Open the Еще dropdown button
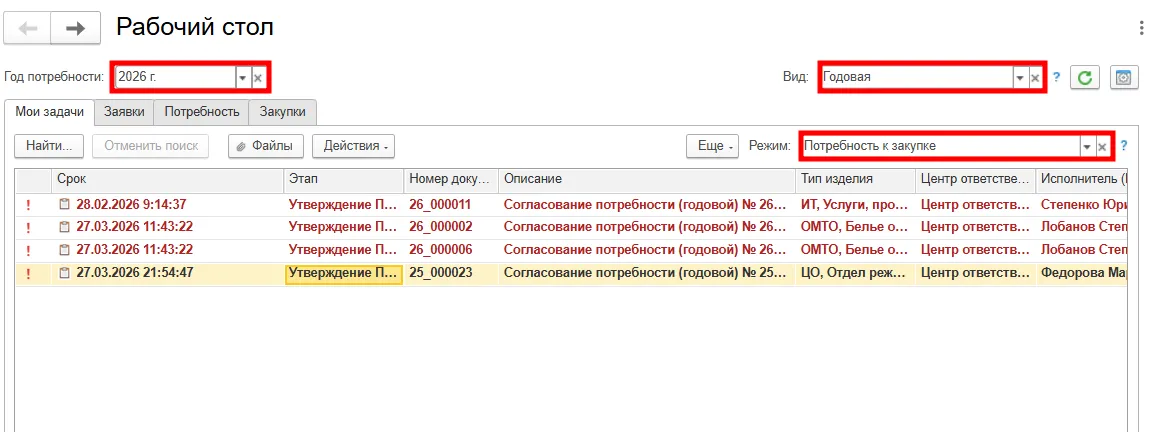Screen dimensions: 1150x432 (x=711, y=146)
